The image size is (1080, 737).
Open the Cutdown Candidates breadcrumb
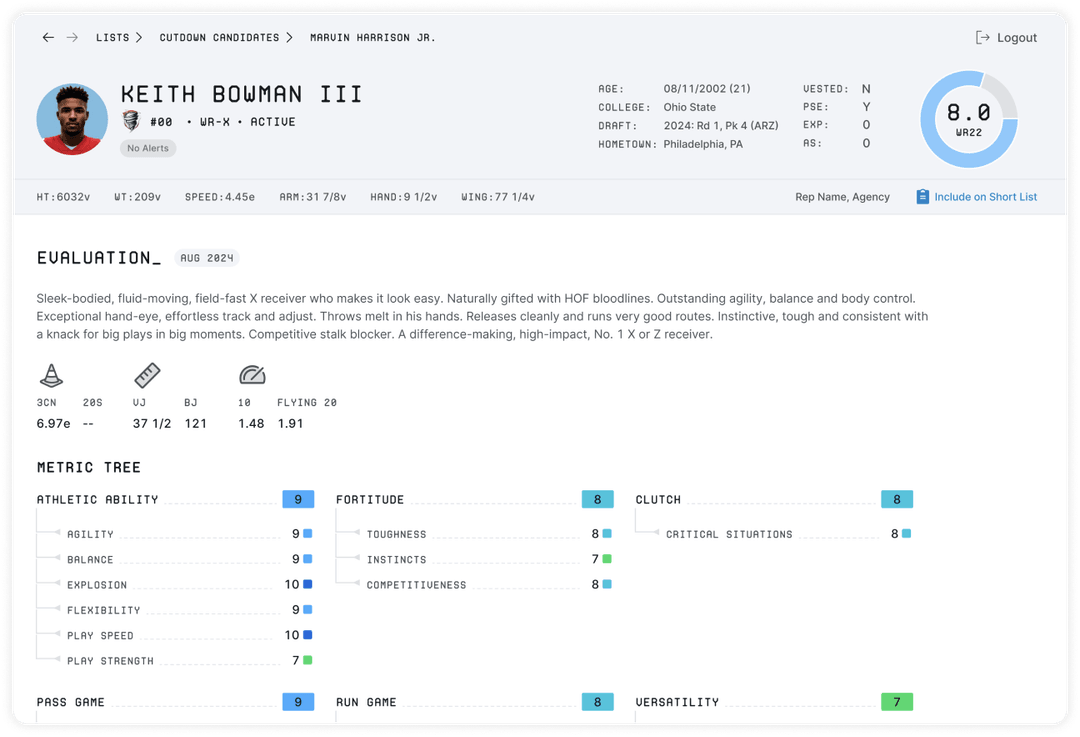coord(219,38)
